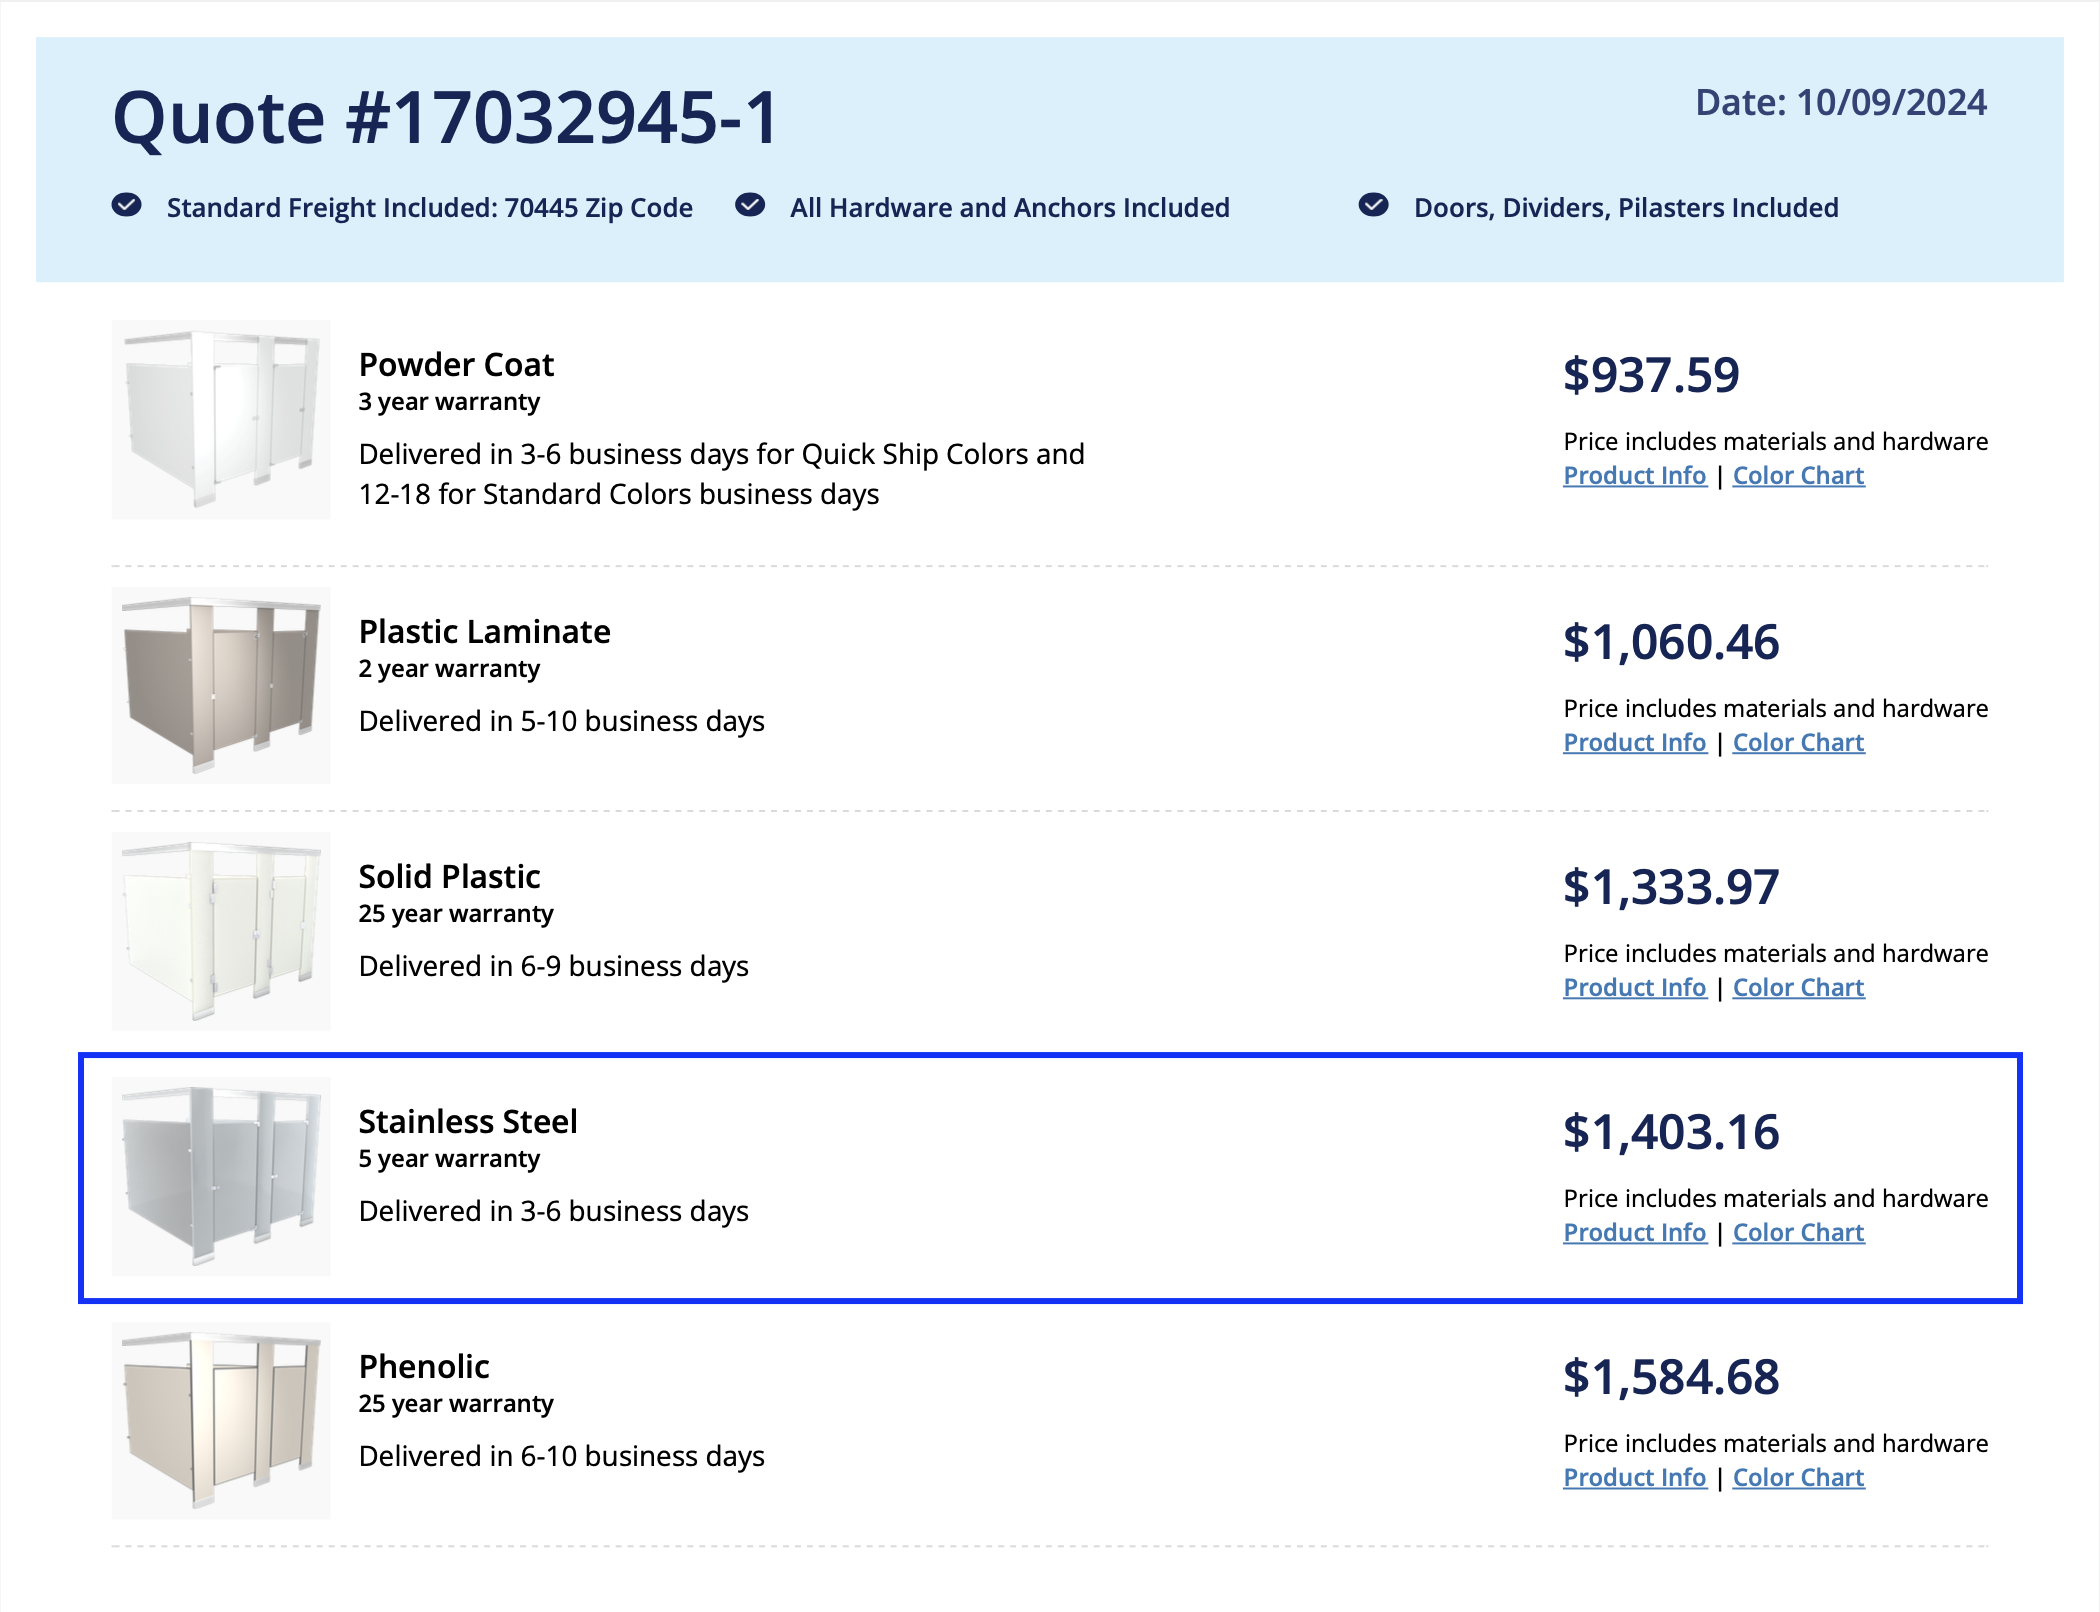The width and height of the screenshot is (2100, 1612).
Task: Click the $1,584.68 price
Action: pos(1671,1378)
